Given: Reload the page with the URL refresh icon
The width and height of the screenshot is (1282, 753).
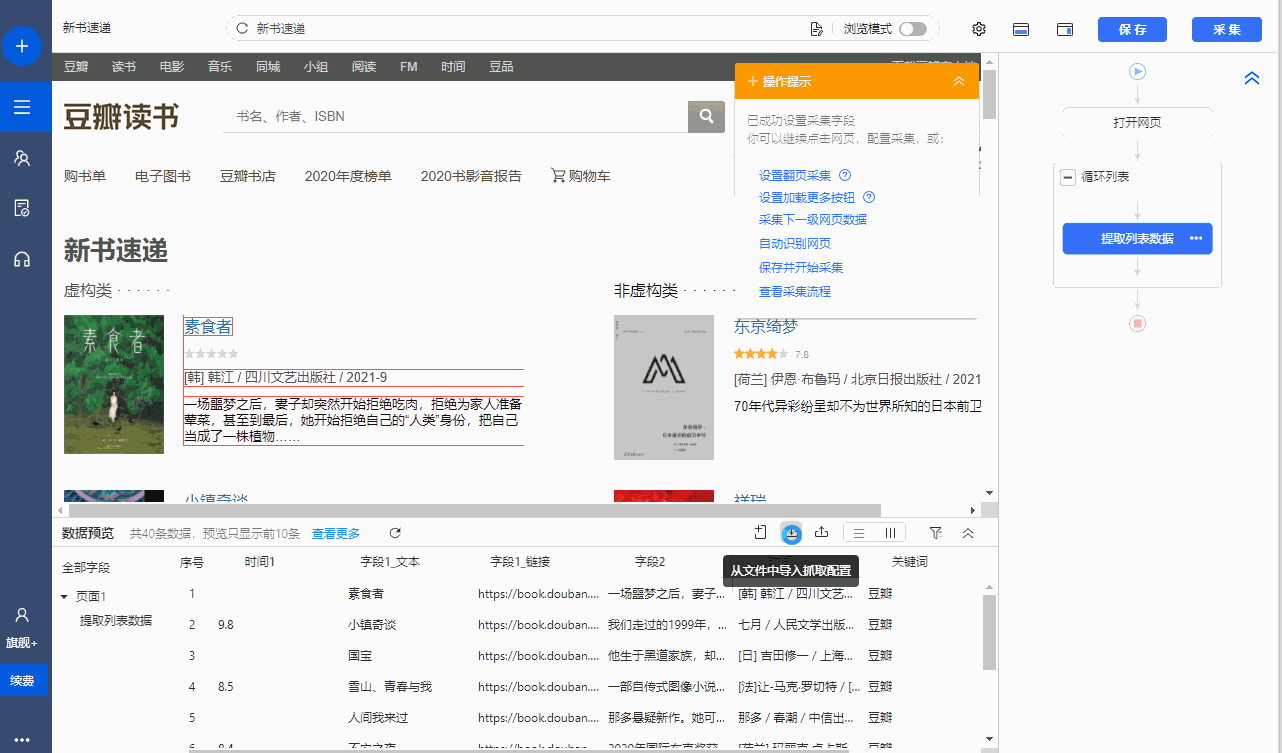Looking at the screenshot, I should point(242,29).
